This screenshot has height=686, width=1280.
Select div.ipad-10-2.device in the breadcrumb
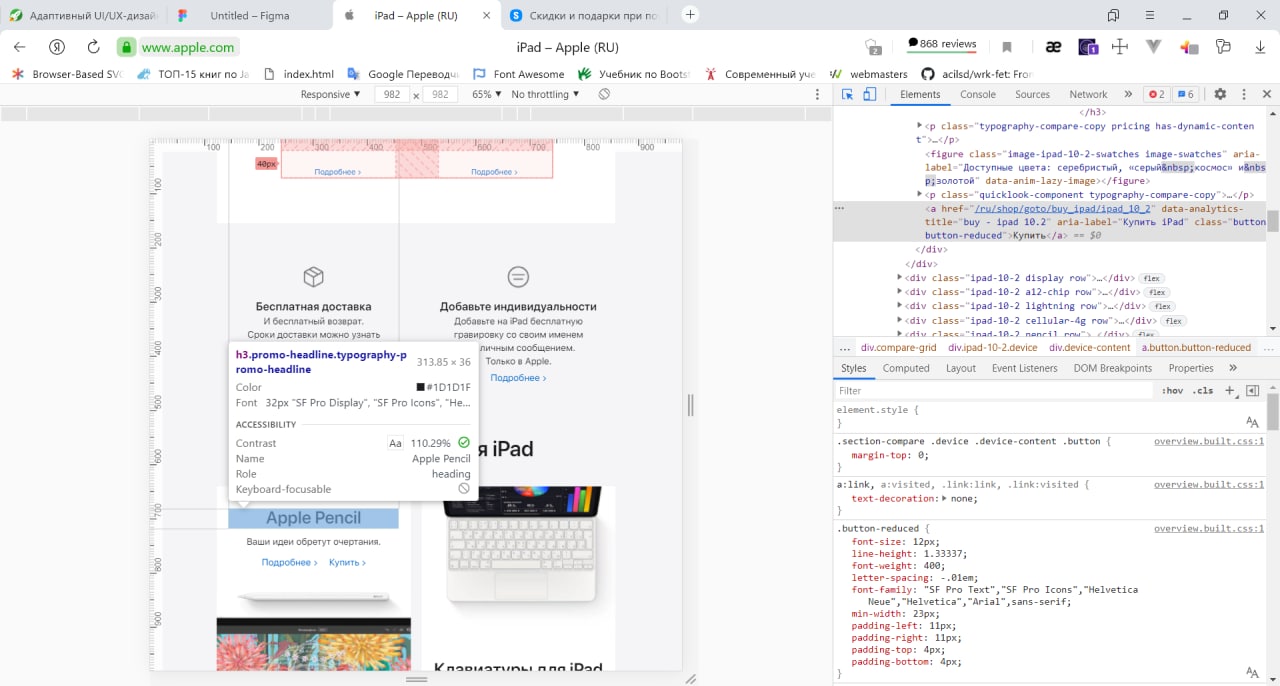993,347
